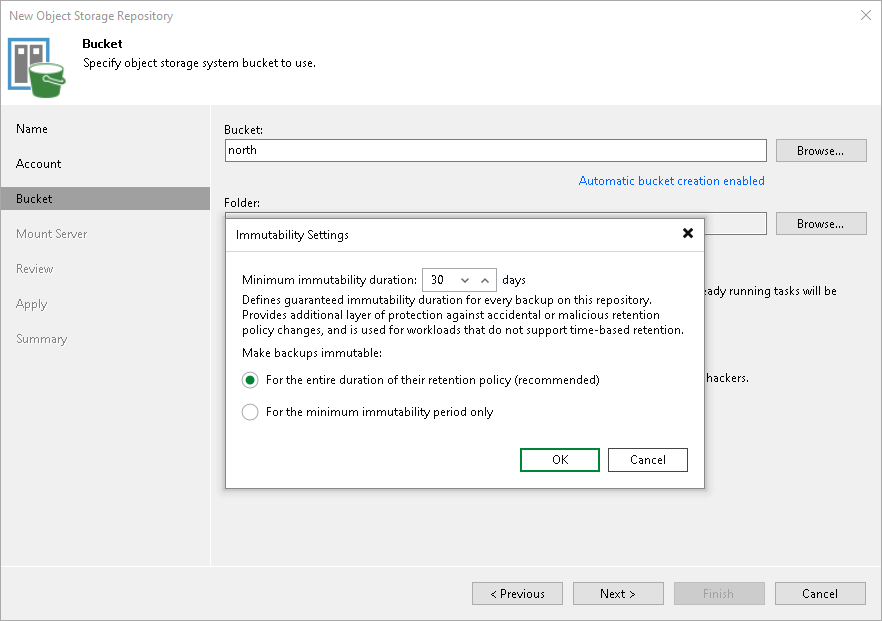Close the Immutability Settings dialog with X
Viewport: 882px width, 621px height.
(687, 233)
